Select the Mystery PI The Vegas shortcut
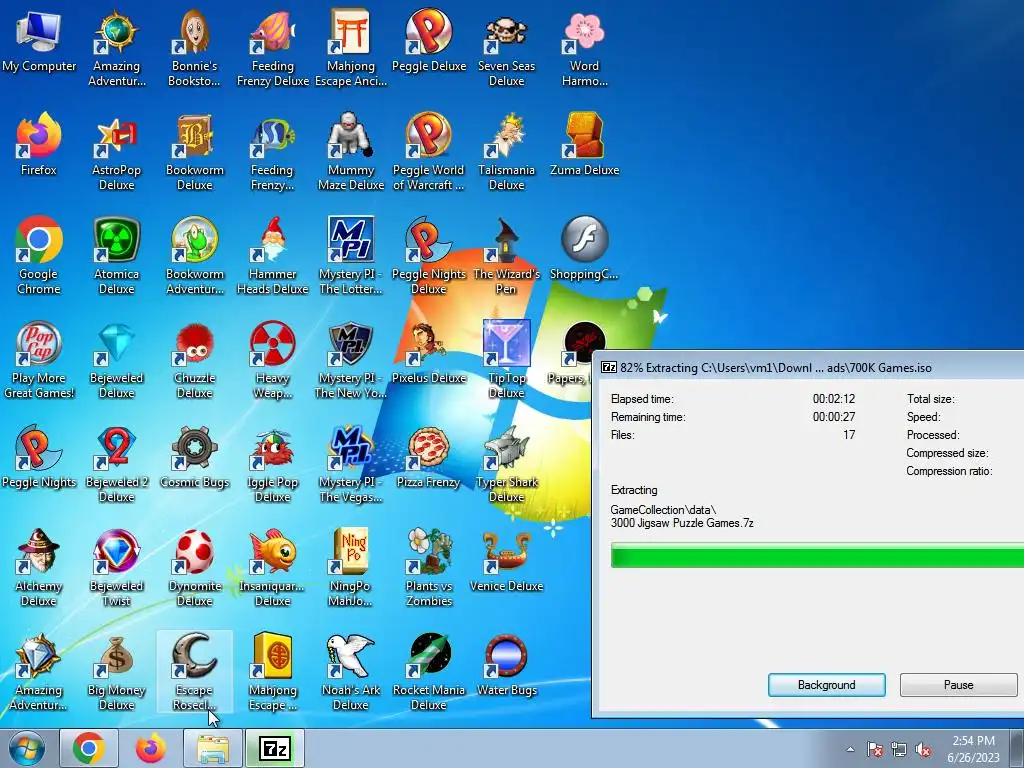This screenshot has width=1024, height=768. (351, 464)
